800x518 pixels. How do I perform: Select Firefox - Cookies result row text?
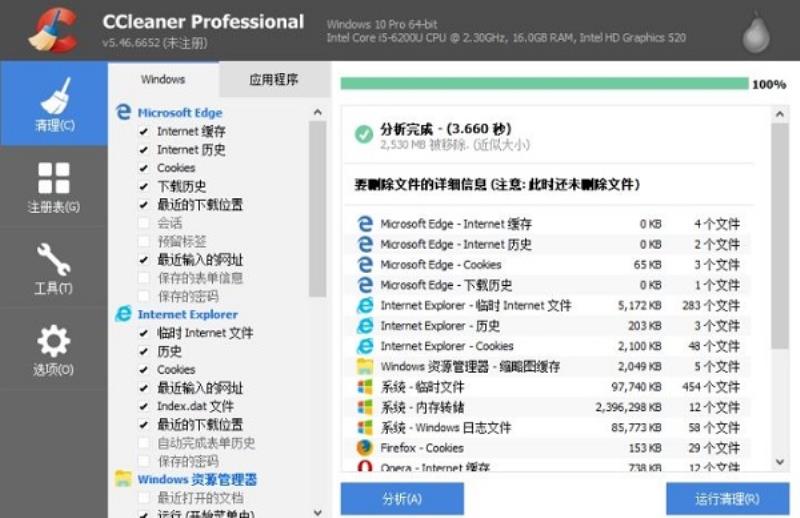422,448
